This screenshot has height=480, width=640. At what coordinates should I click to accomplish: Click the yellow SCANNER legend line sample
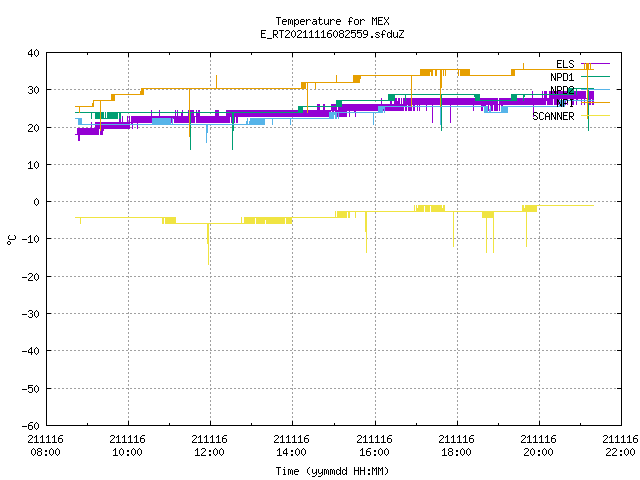click(x=596, y=116)
